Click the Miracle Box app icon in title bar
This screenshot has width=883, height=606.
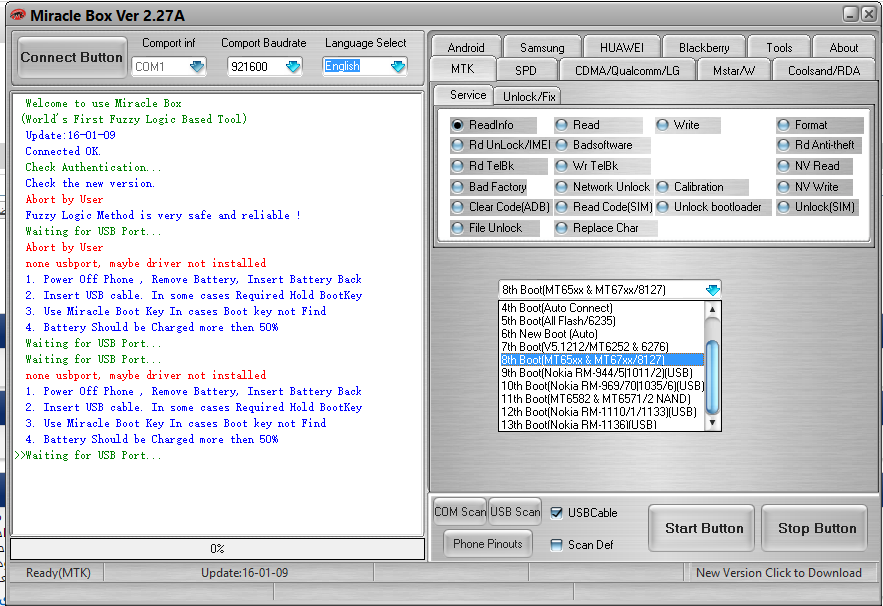click(x=18, y=15)
